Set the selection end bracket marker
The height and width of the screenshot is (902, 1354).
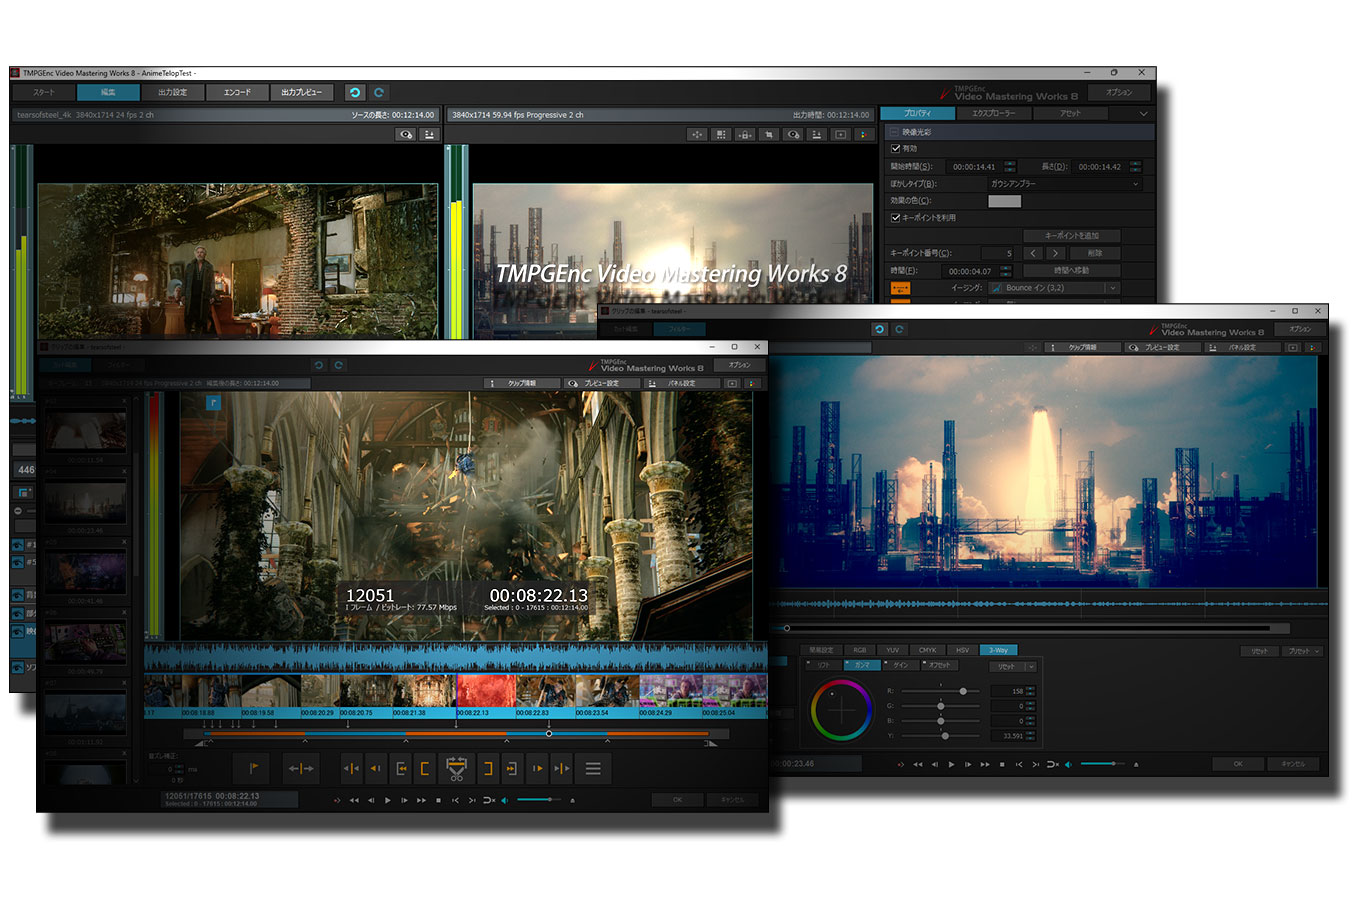(488, 769)
